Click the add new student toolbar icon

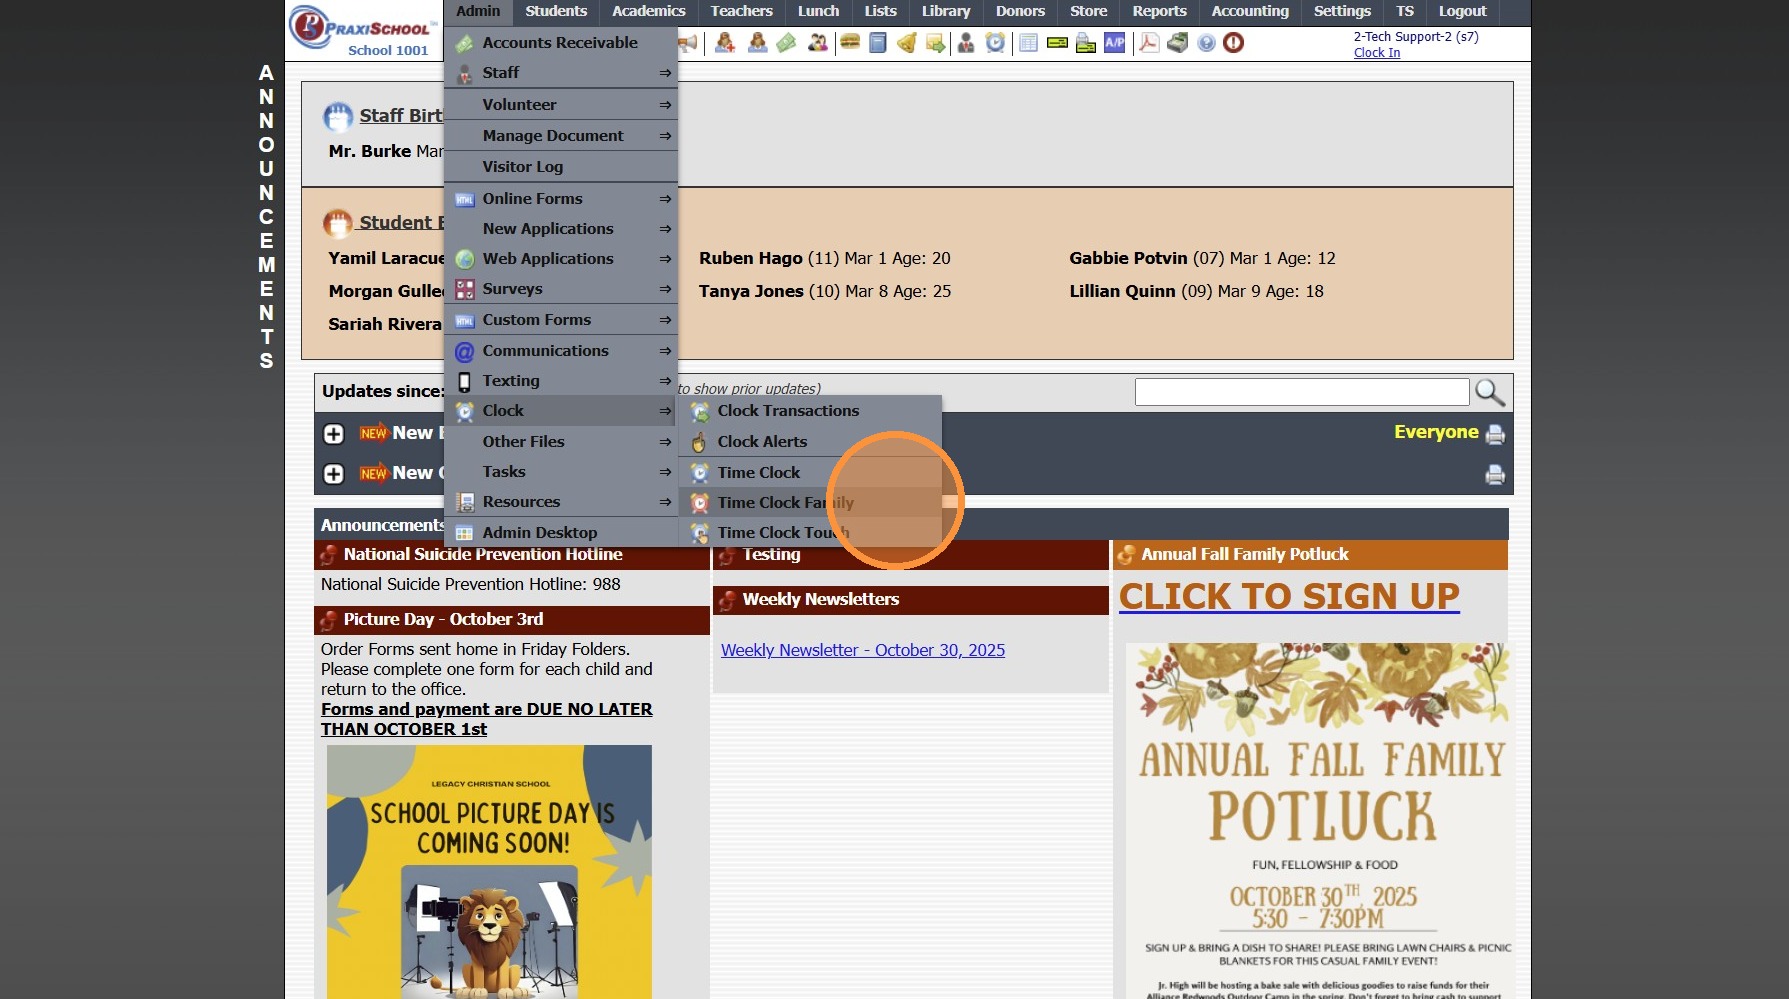click(x=725, y=43)
